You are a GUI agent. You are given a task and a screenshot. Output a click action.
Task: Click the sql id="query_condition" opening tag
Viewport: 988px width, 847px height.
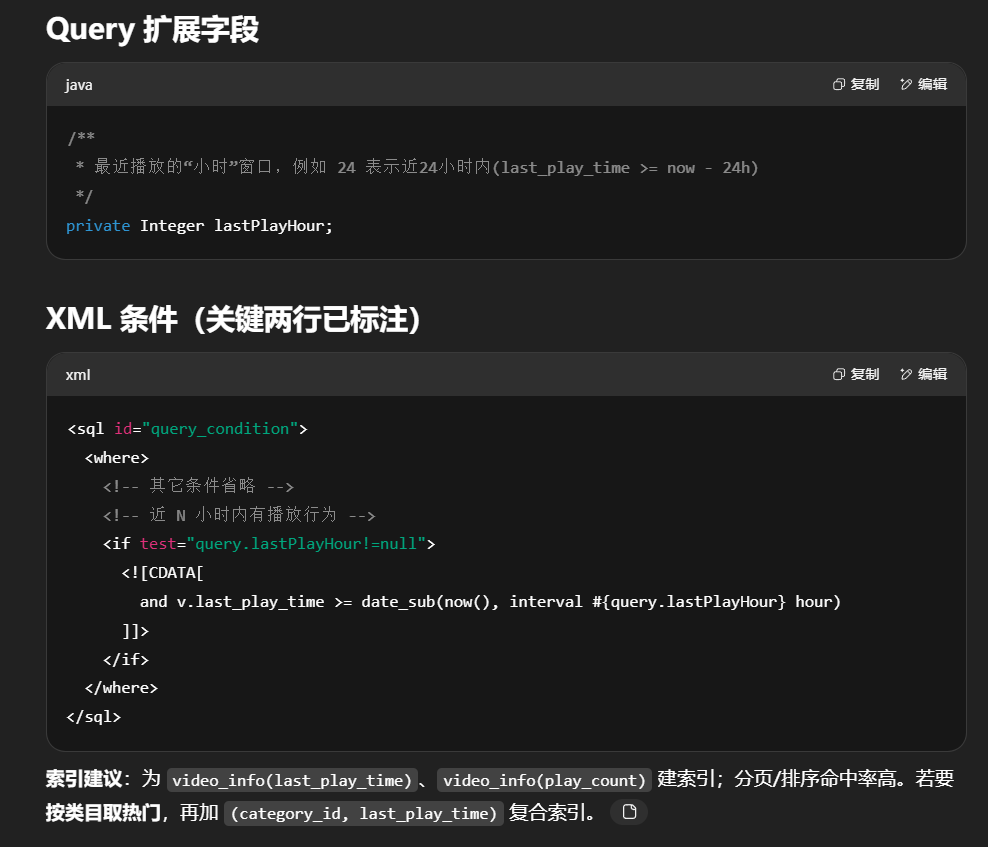pyautogui.click(x=187, y=429)
